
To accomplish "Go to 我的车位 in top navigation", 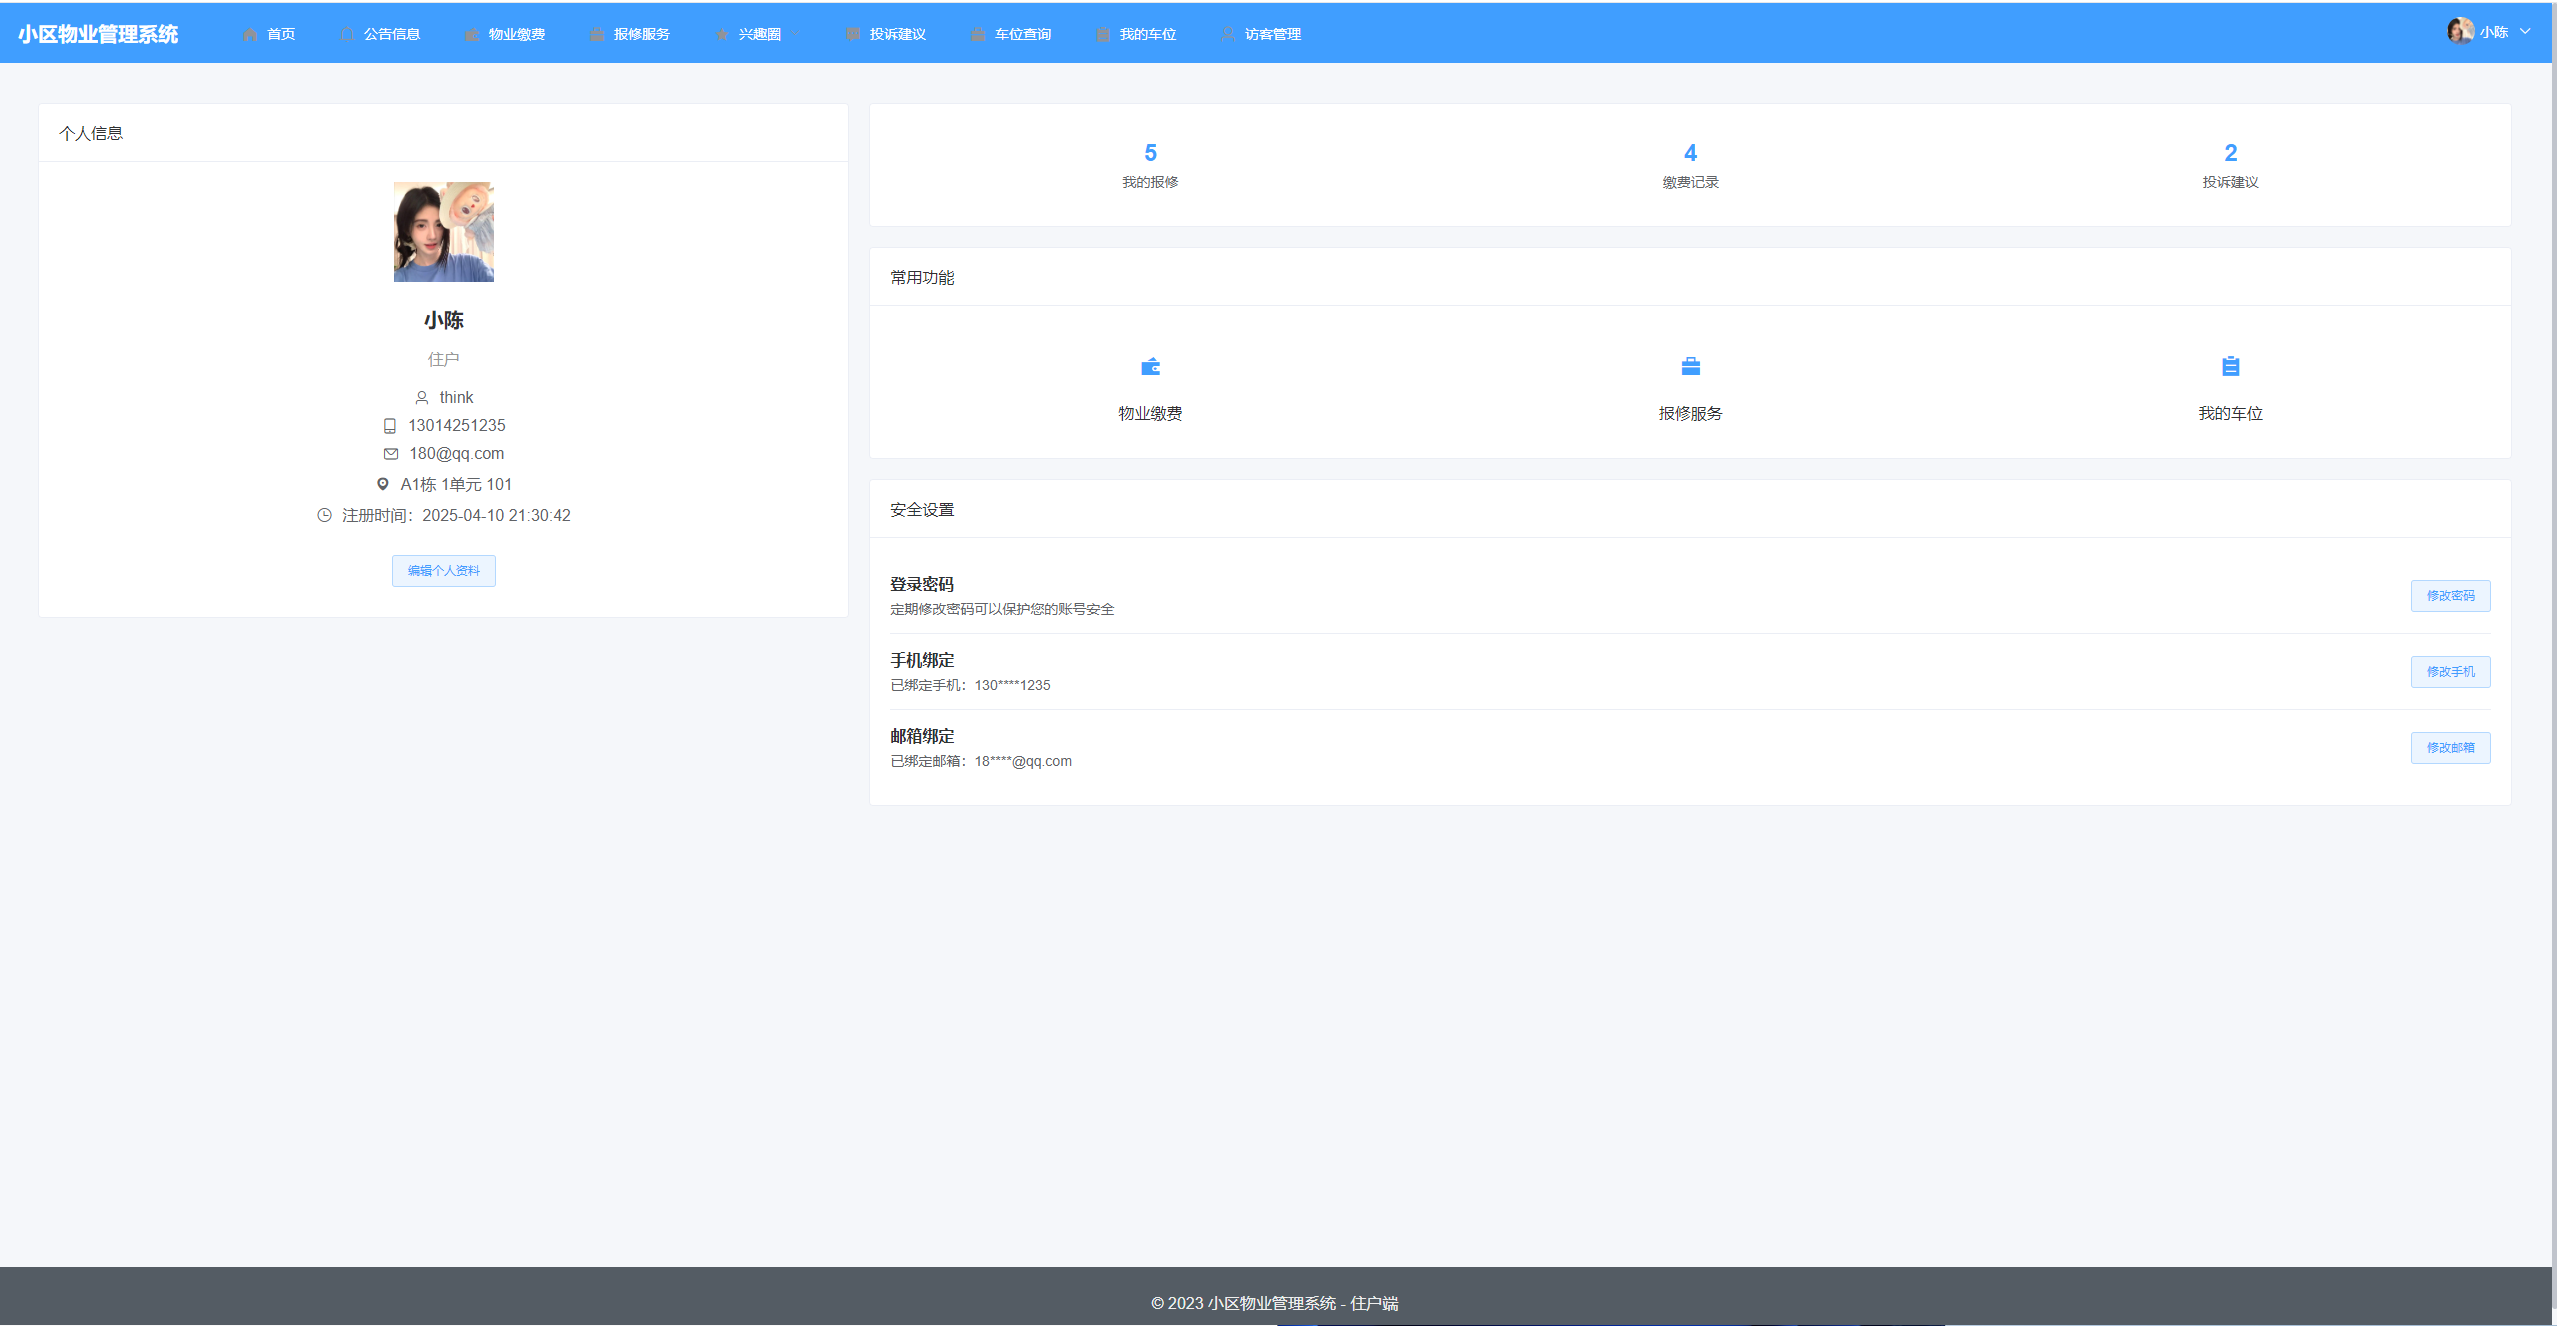I will [x=1147, y=34].
